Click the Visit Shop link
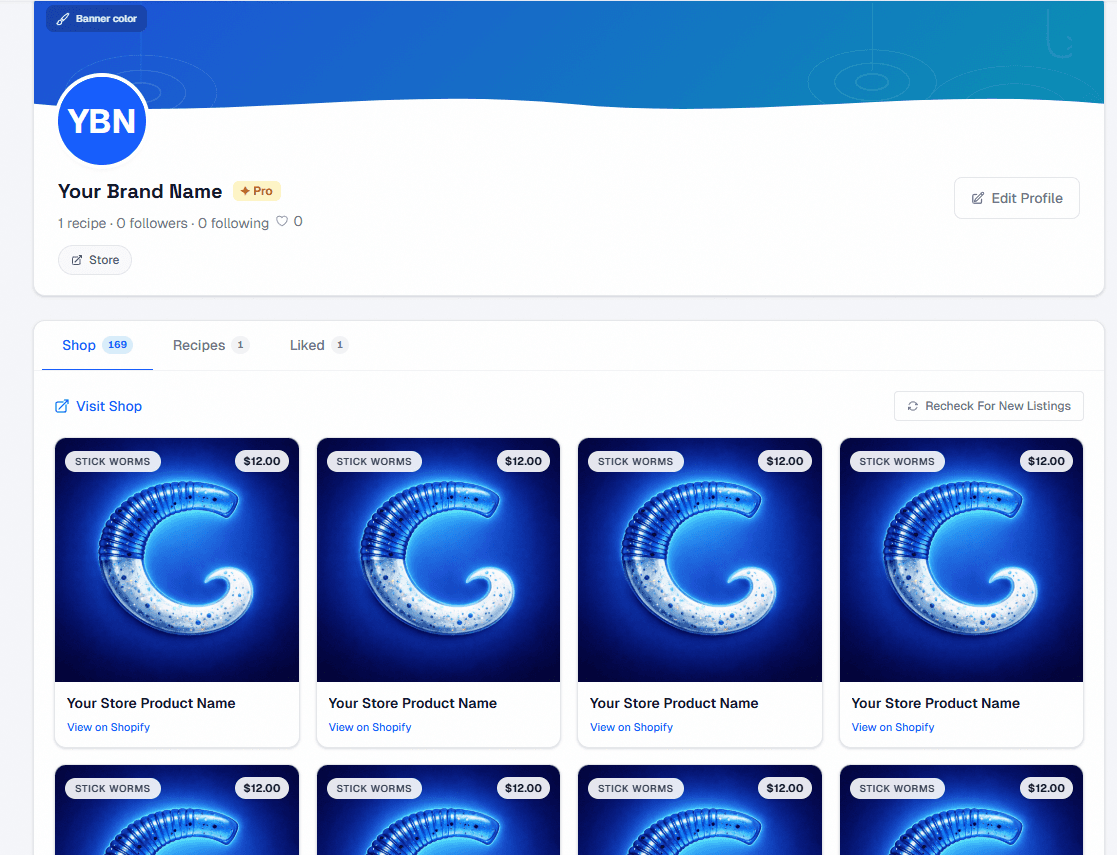Image resolution: width=1117 pixels, height=855 pixels. click(99, 406)
